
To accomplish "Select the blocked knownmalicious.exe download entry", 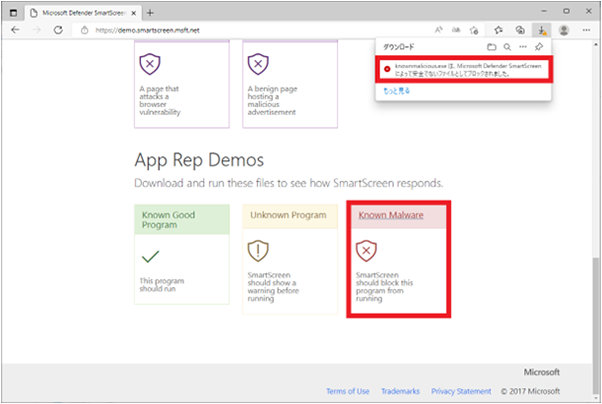I will pyautogui.click(x=464, y=70).
